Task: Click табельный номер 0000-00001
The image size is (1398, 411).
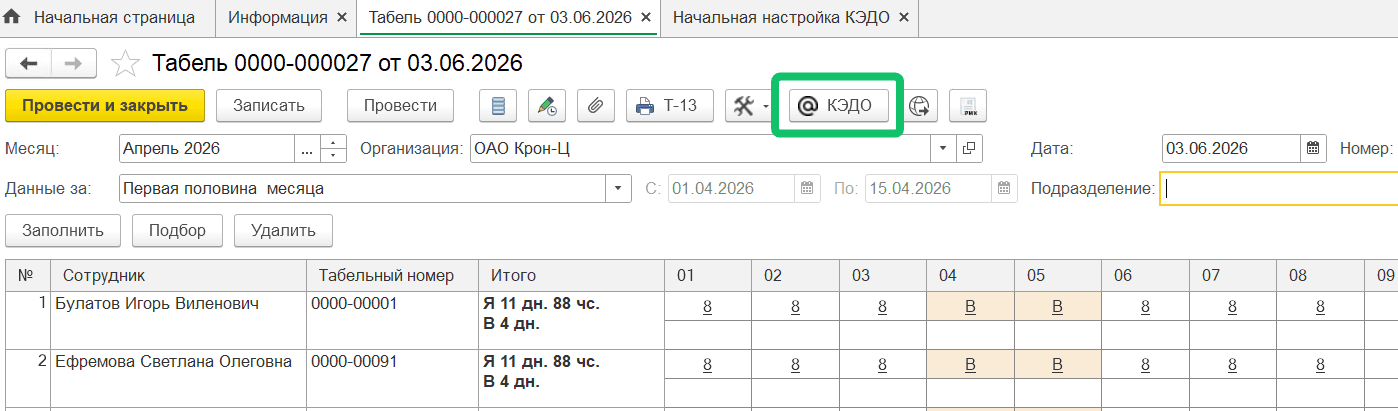Action: tap(354, 304)
